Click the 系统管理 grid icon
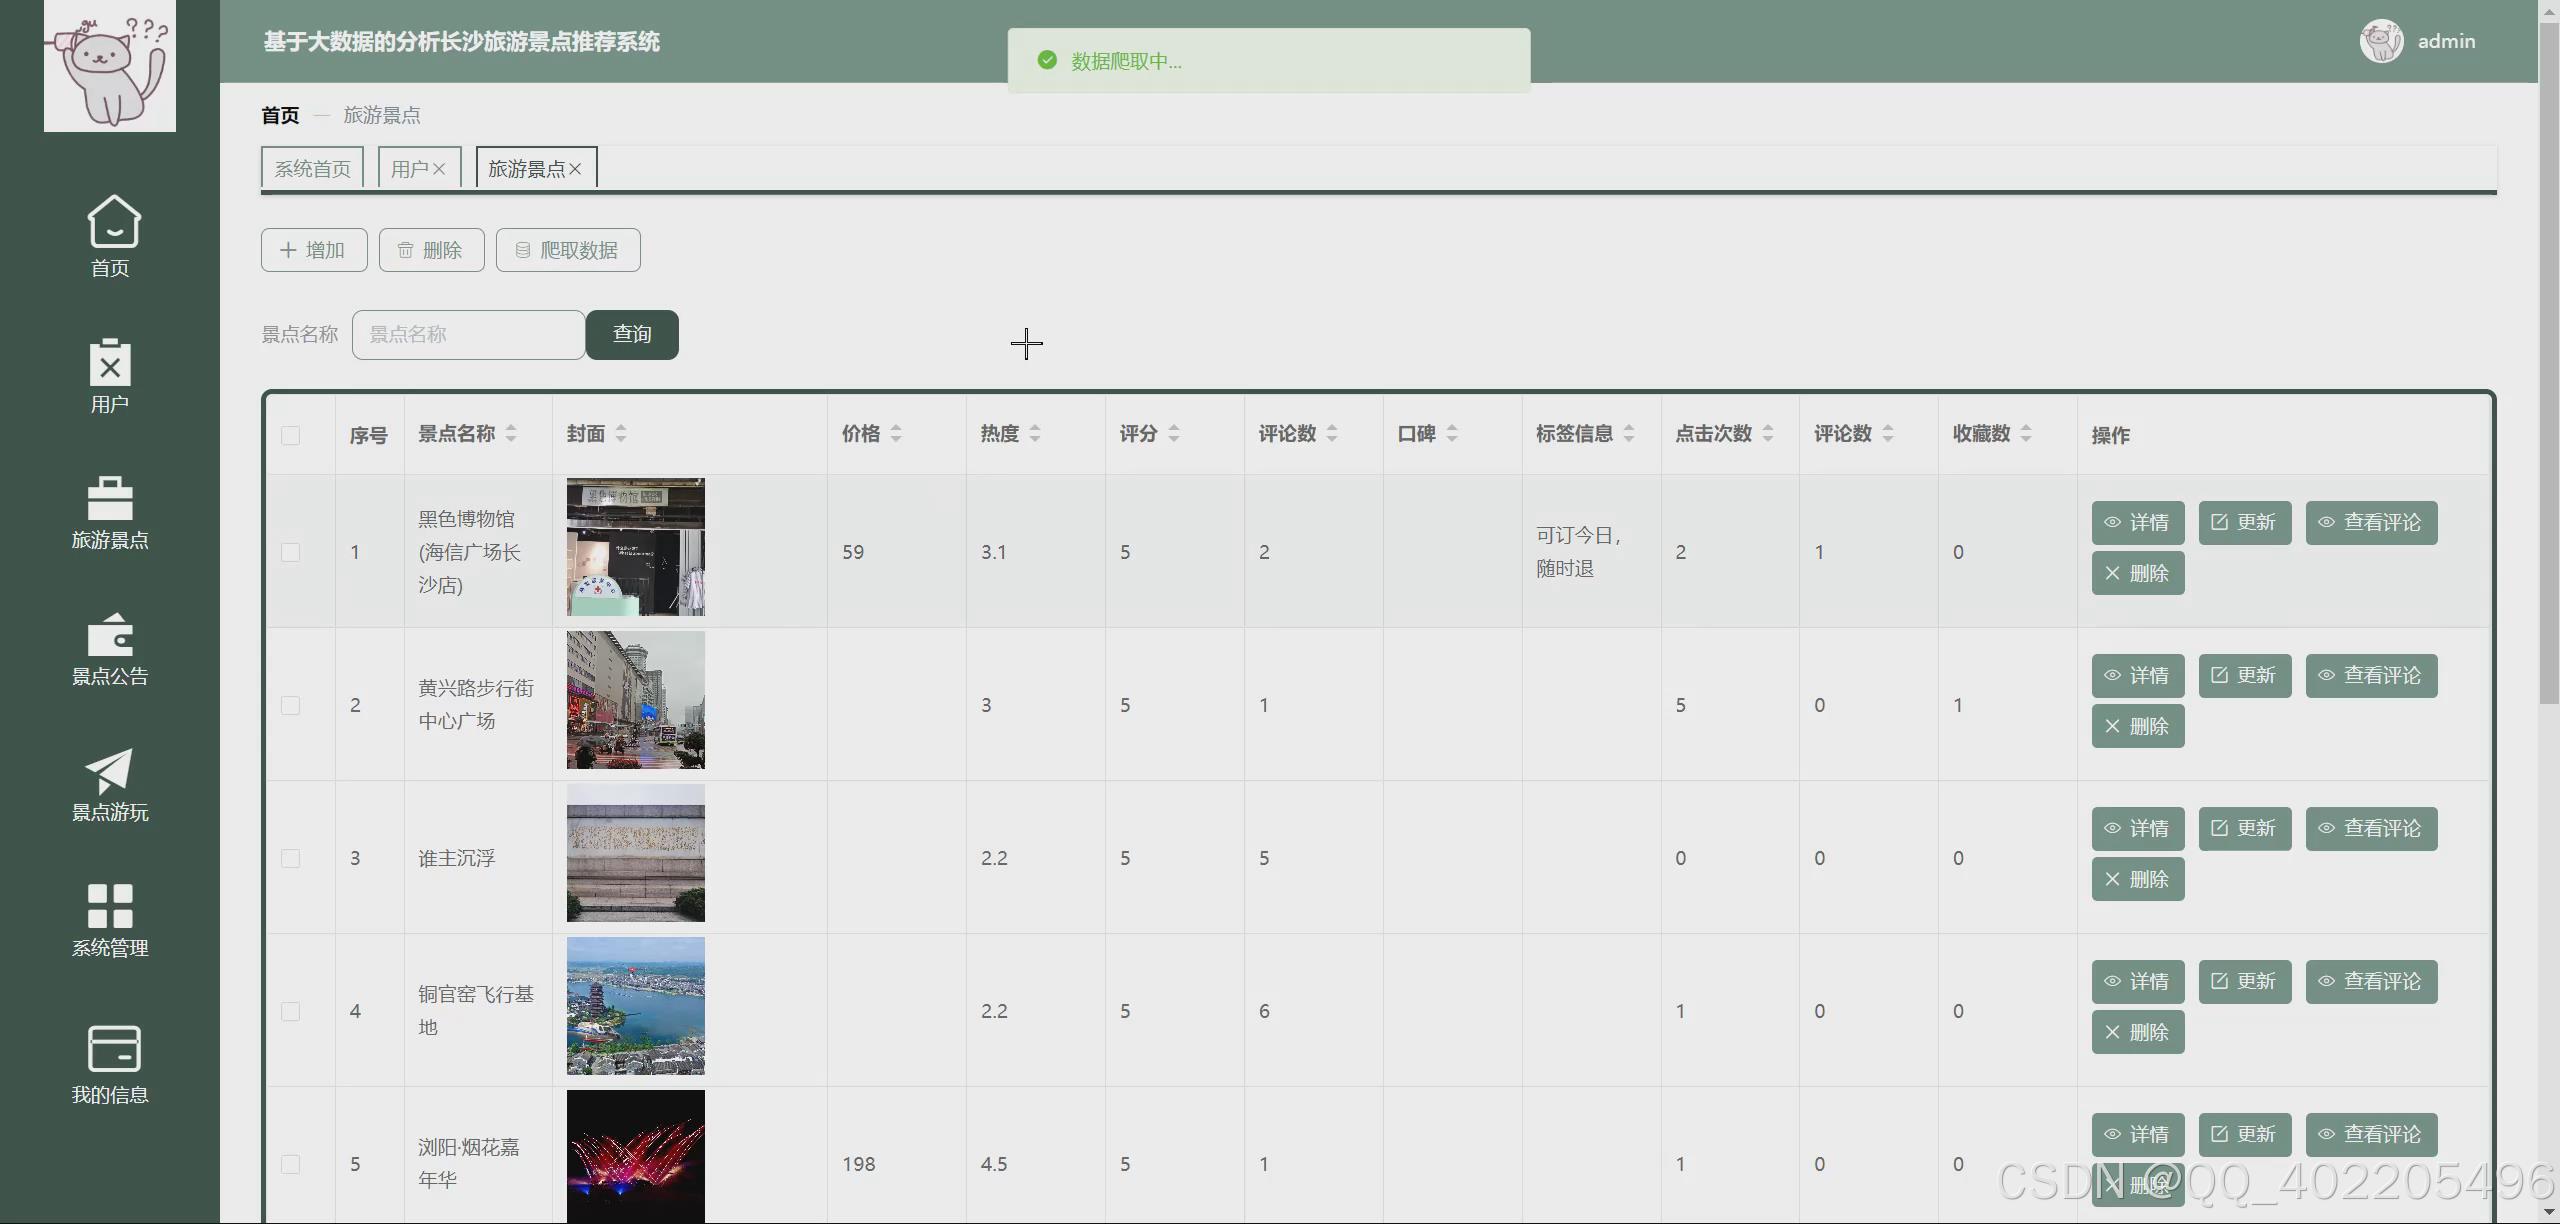The width and height of the screenshot is (2560, 1224). point(110,906)
